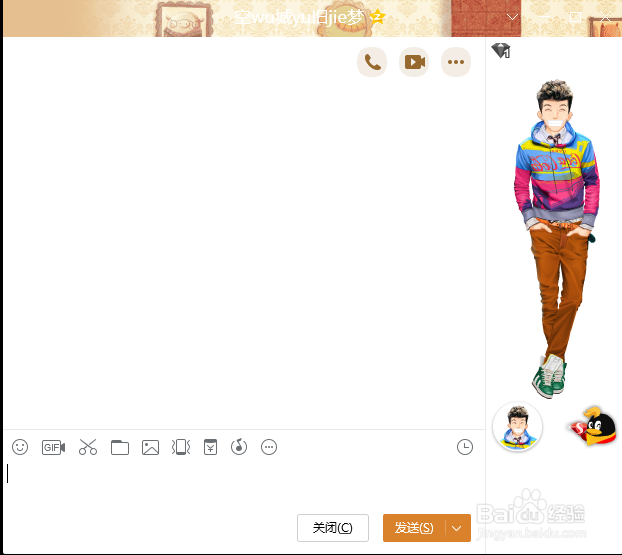The height and width of the screenshot is (555, 622).
Task: Send a file using the folder icon
Action: click(x=120, y=447)
